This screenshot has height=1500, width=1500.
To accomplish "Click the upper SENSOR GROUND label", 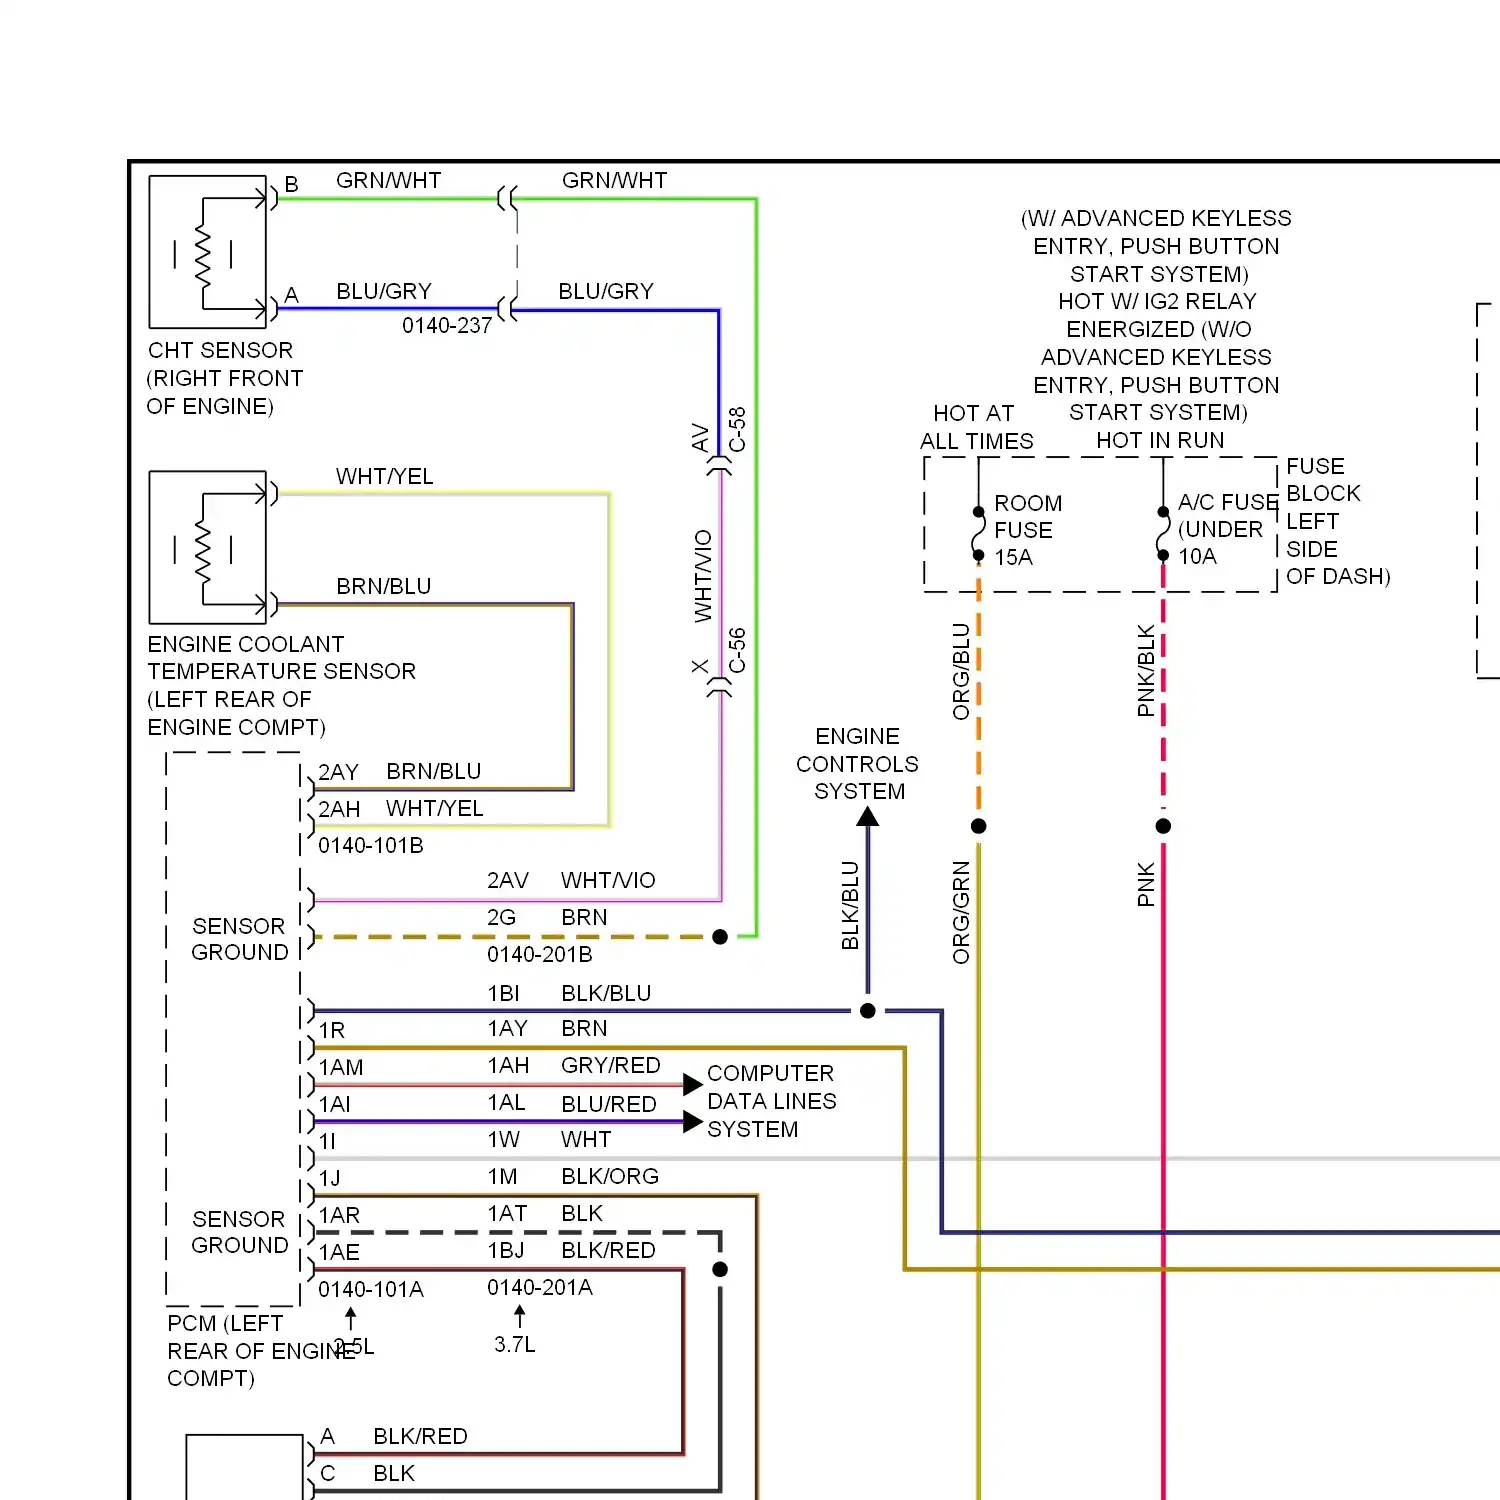I will [239, 939].
